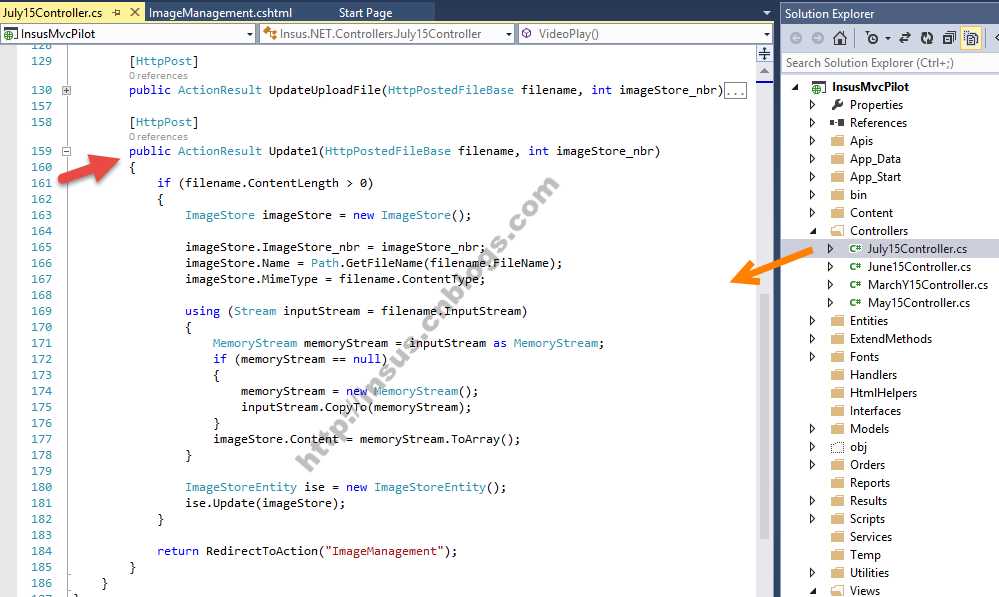999x597 pixels.
Task: Select the Content folder
Action: [871, 213]
